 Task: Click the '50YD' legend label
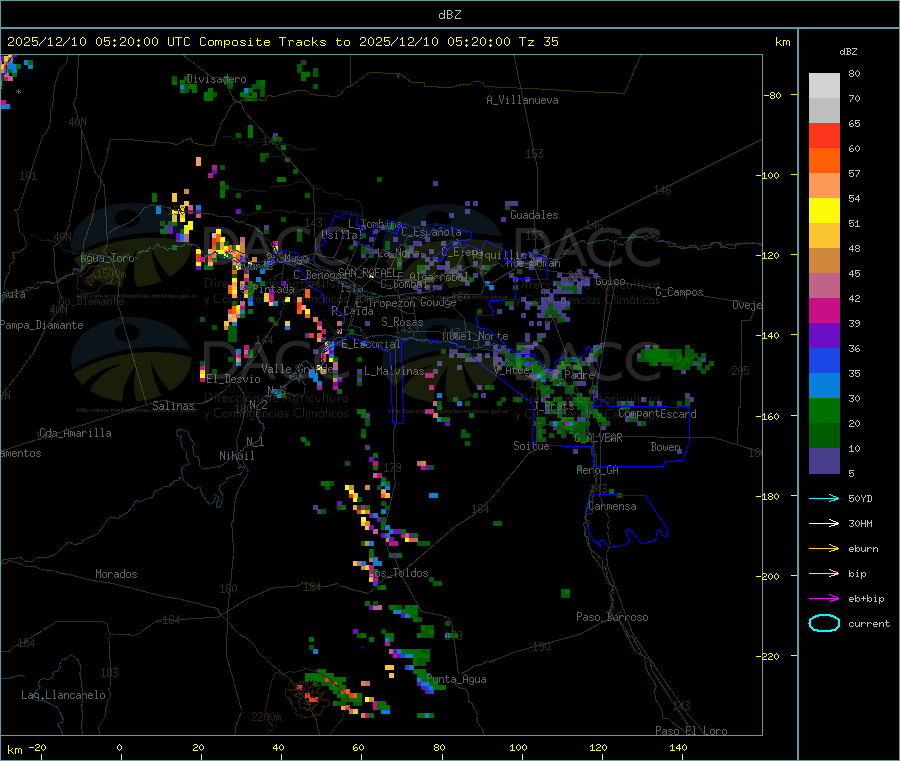click(860, 498)
